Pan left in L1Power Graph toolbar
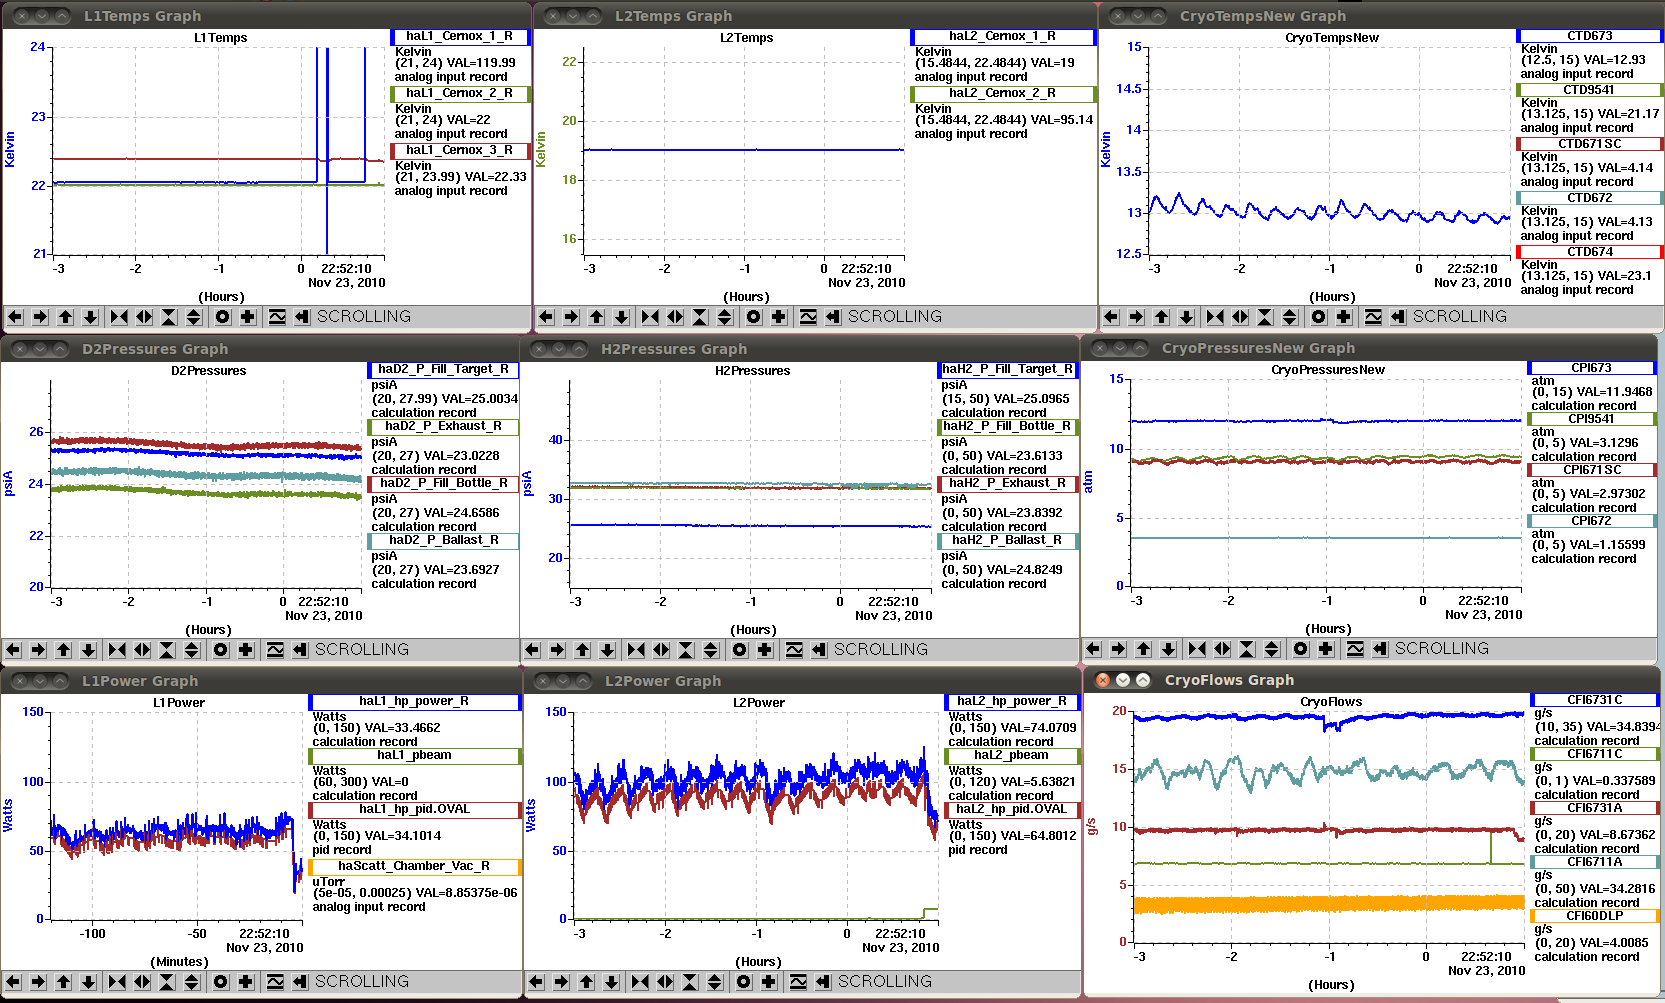Viewport: 1665px width, 1003px height. (13, 982)
